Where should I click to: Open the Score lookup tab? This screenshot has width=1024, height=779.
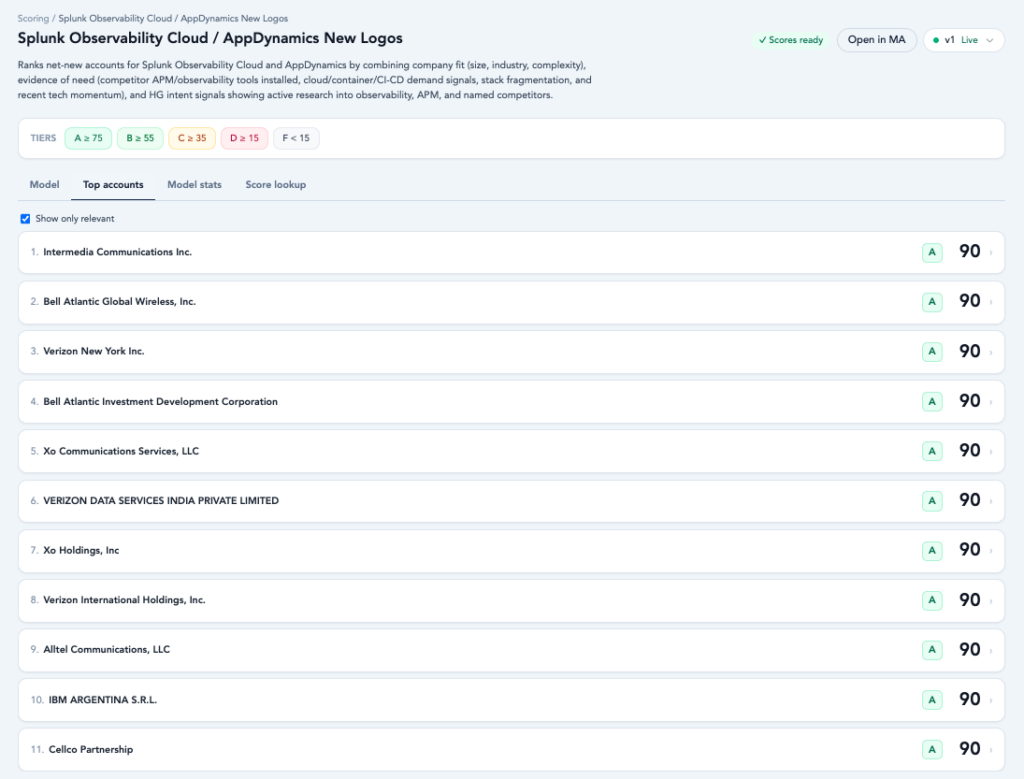276,185
